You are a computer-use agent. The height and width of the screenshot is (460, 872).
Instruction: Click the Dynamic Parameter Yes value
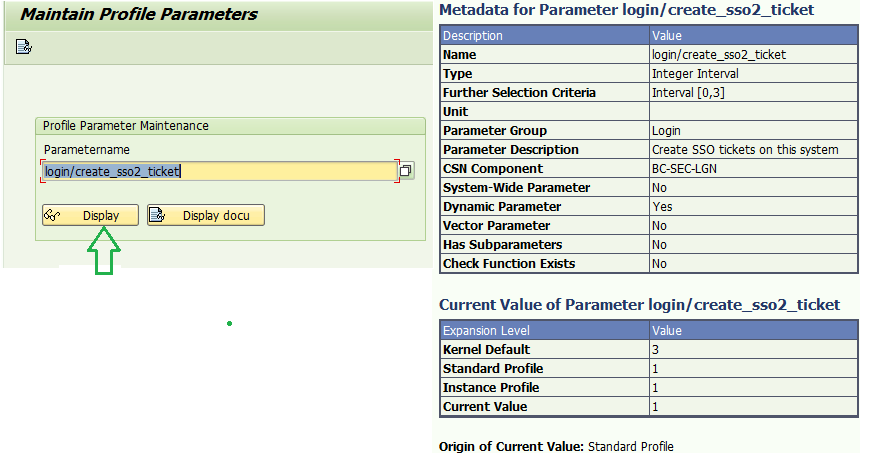(x=661, y=207)
